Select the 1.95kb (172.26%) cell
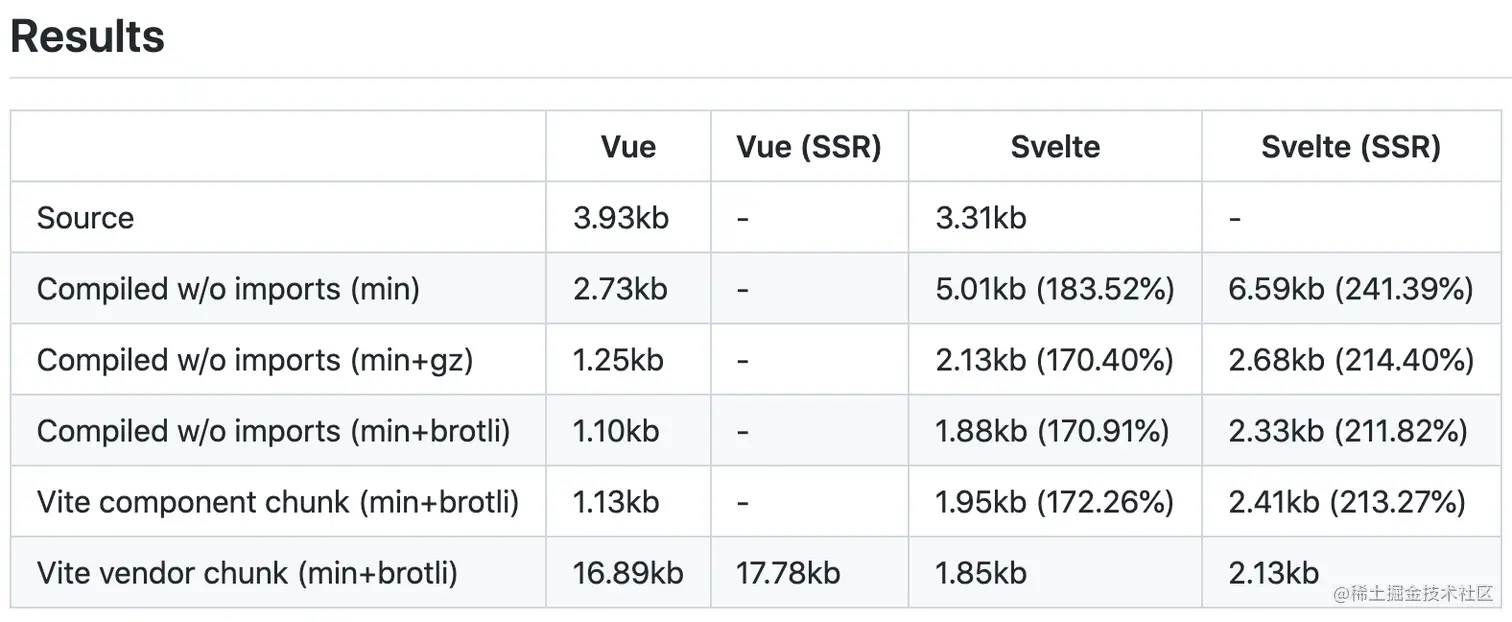The width and height of the screenshot is (1512, 622). click(x=1054, y=502)
